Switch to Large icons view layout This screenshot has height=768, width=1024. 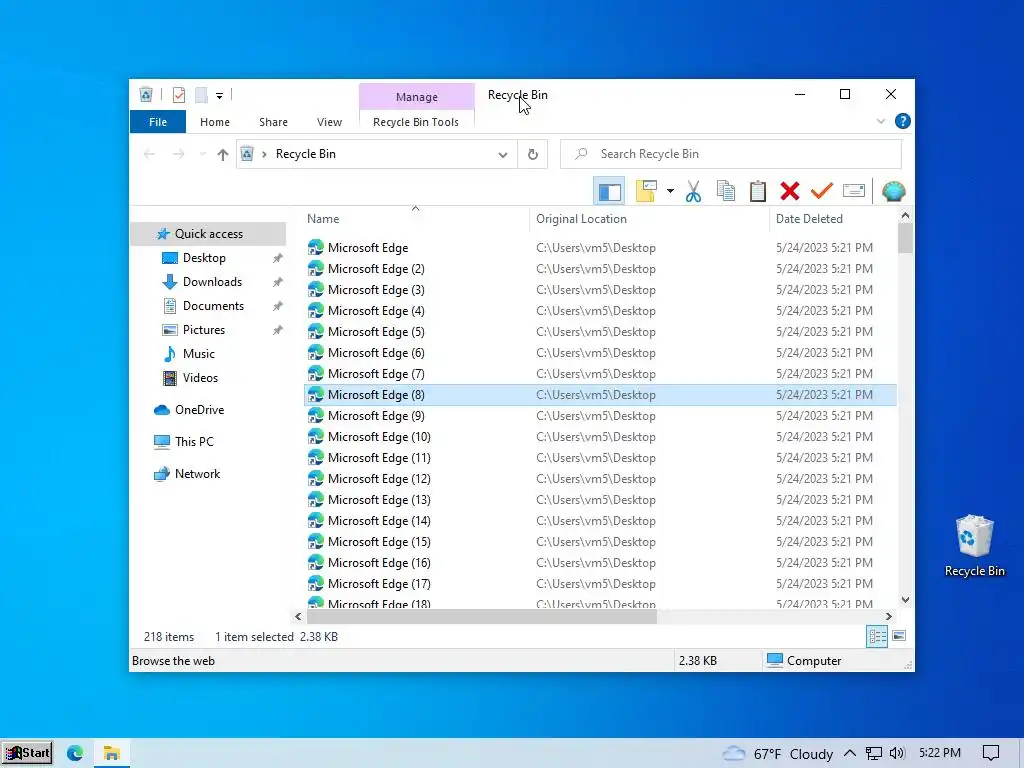(899, 636)
